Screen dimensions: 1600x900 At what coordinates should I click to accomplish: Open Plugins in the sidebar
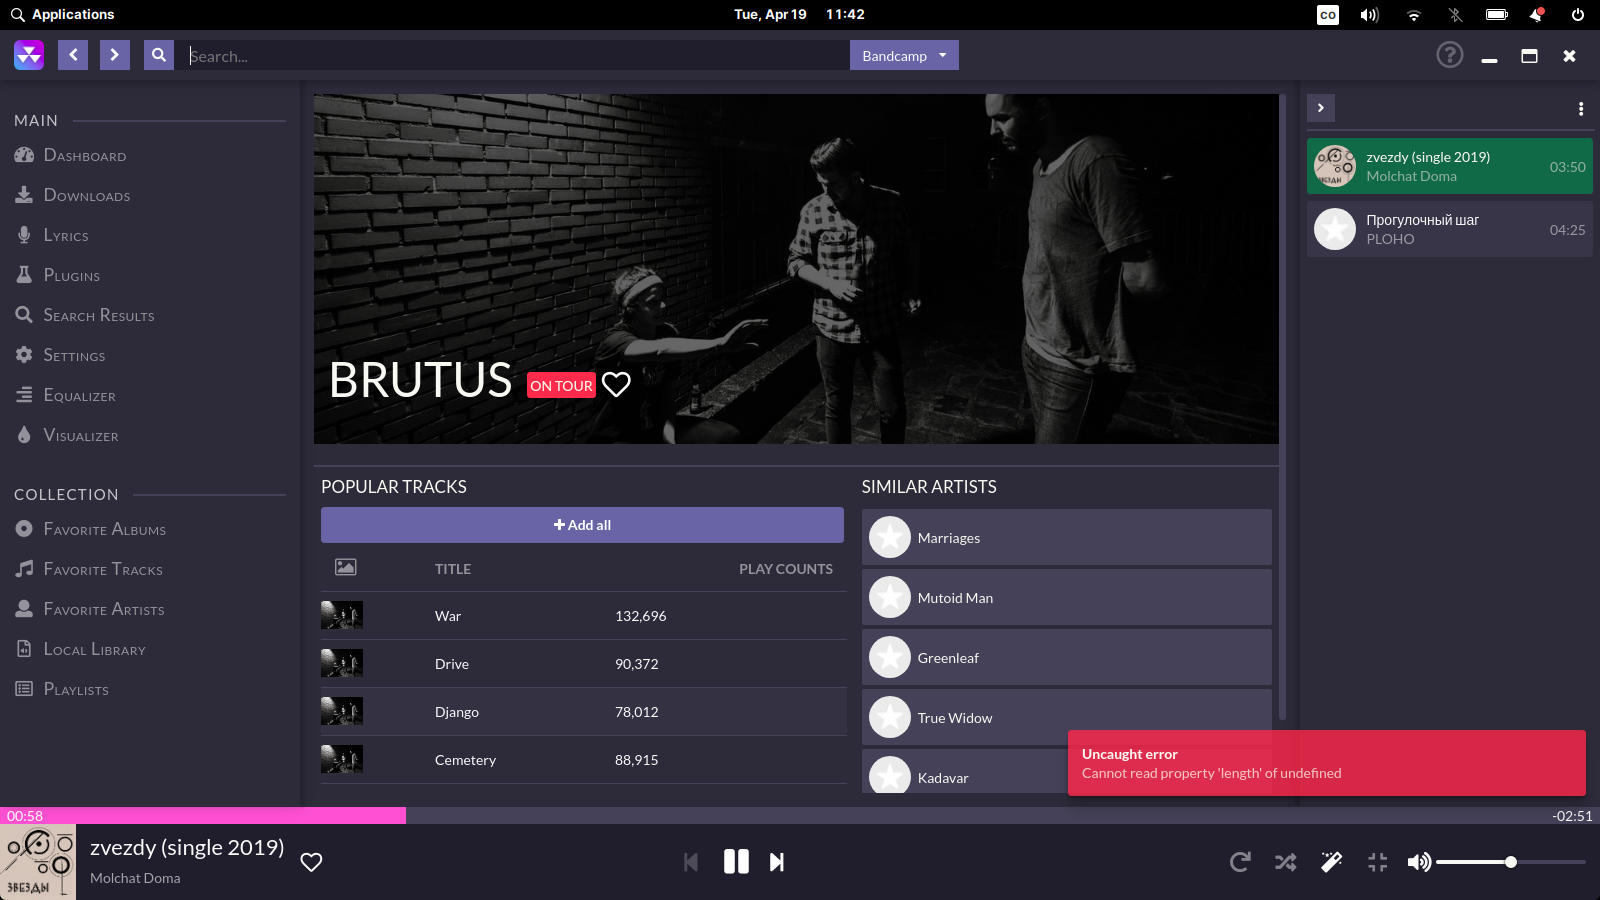[57, 275]
